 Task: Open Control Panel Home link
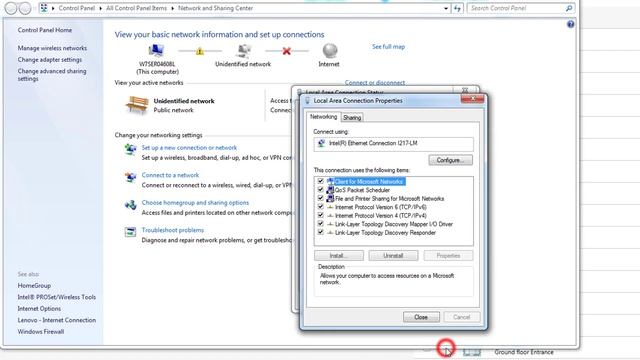coord(44,30)
